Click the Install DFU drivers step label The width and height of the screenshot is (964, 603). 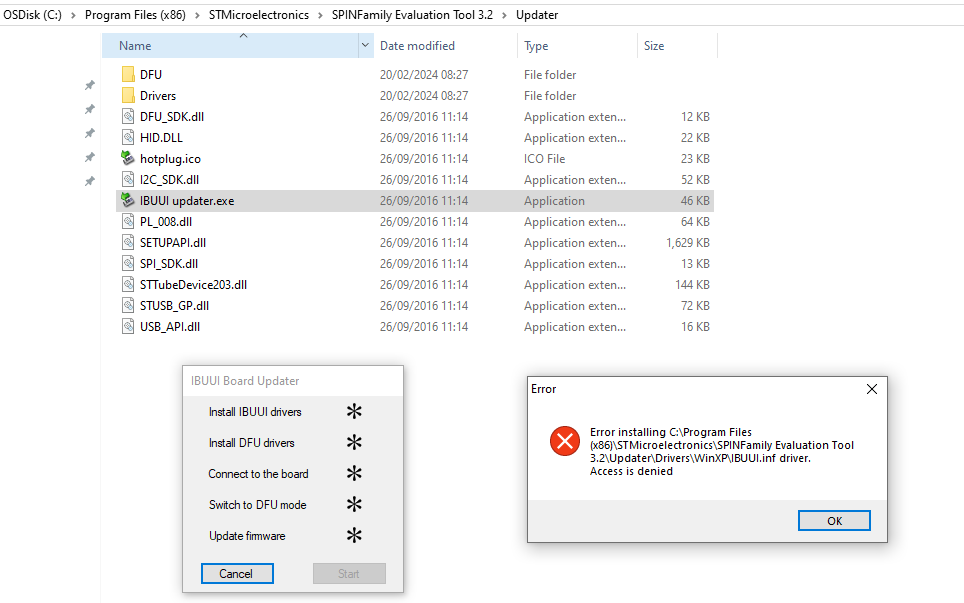click(251, 443)
